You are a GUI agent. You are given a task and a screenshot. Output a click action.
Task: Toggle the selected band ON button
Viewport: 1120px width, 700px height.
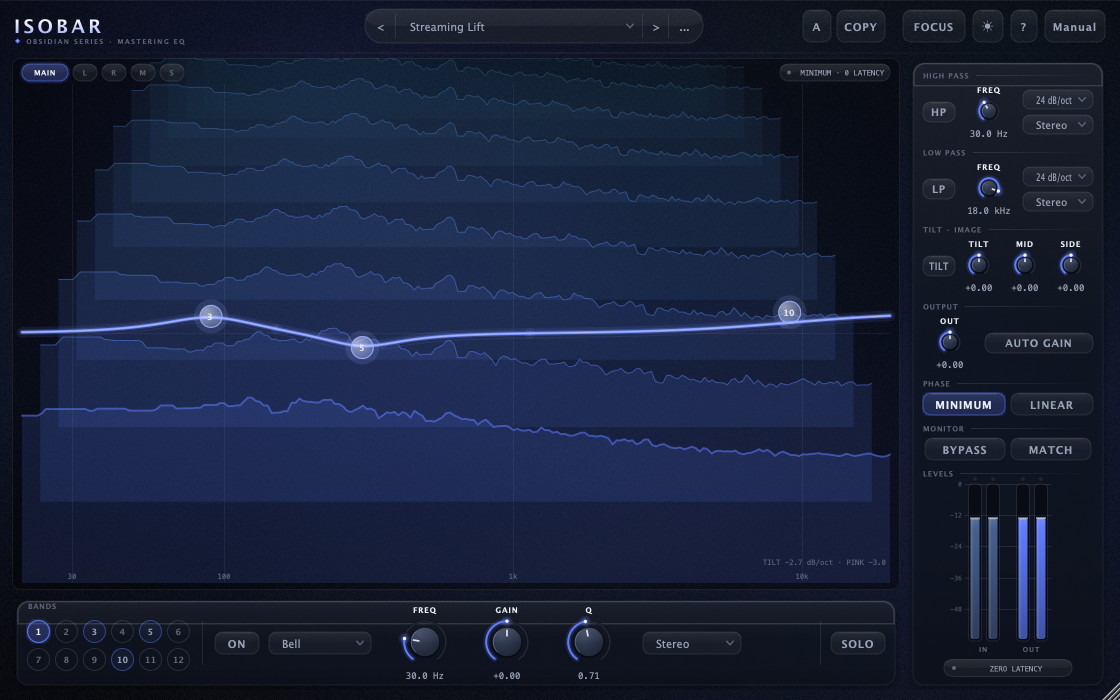pos(236,644)
